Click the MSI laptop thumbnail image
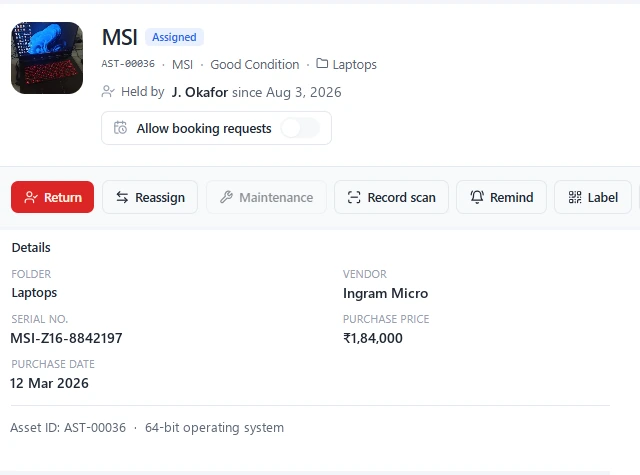 tap(47, 58)
